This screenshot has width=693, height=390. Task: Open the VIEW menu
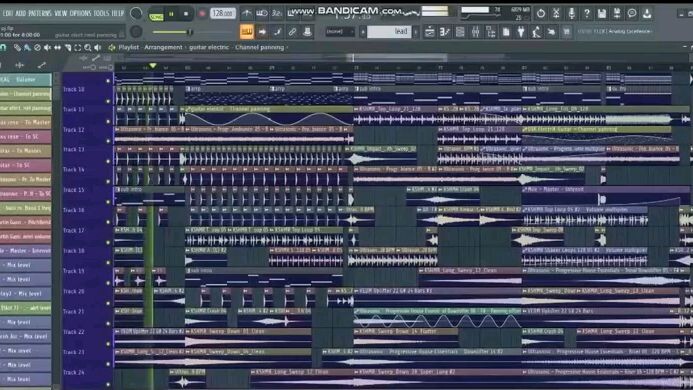pos(61,14)
